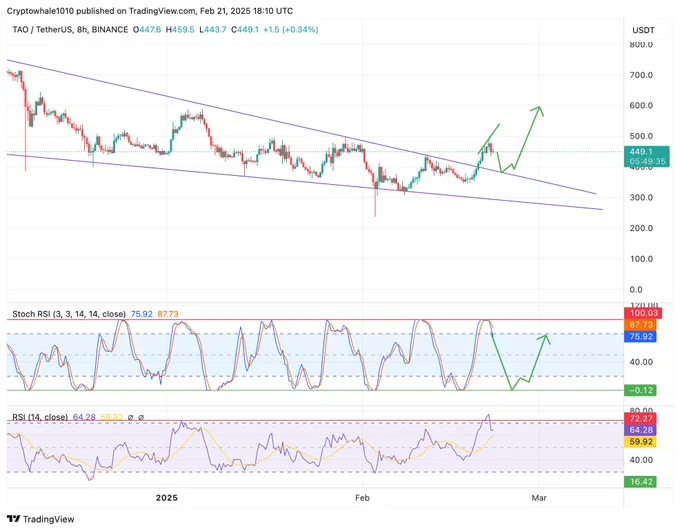The width and height of the screenshot is (680, 531).
Task: Click the purple 64.28 RSI axis label
Action: tap(640, 430)
